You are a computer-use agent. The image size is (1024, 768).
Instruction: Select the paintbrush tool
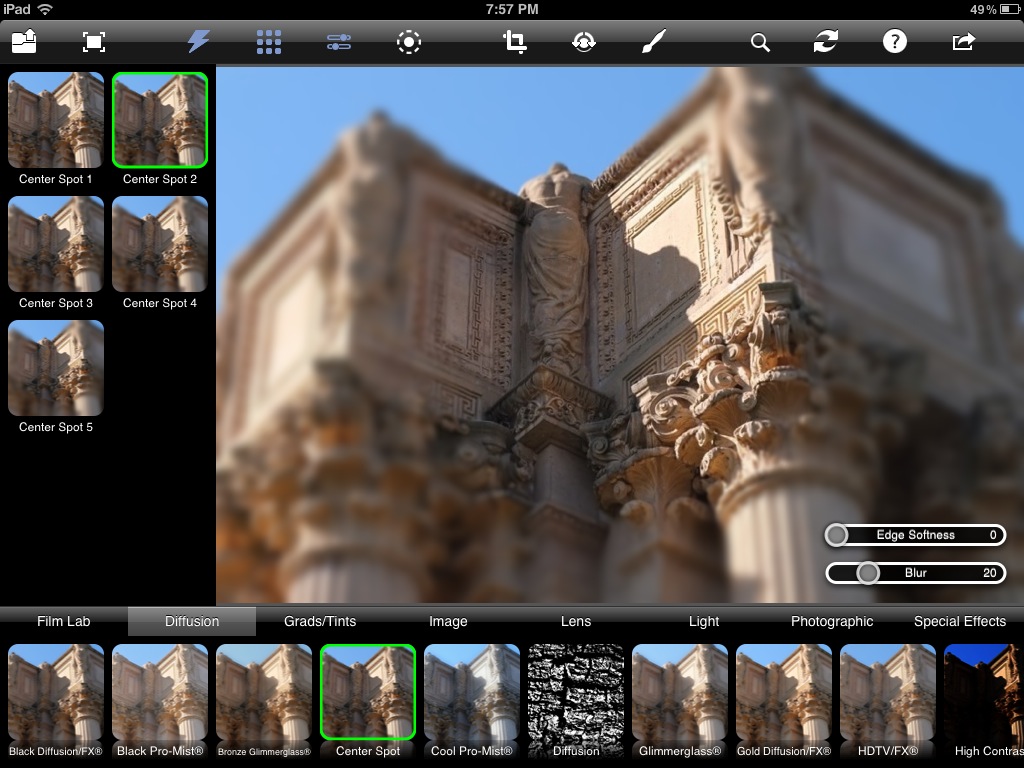click(653, 42)
